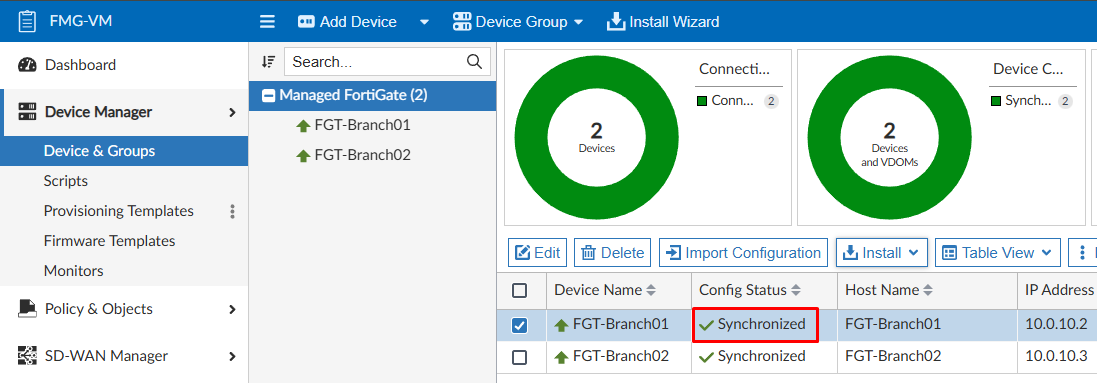Expand SD-WAN Manager chevron
This screenshot has width=1097, height=383.
[x=232, y=356]
